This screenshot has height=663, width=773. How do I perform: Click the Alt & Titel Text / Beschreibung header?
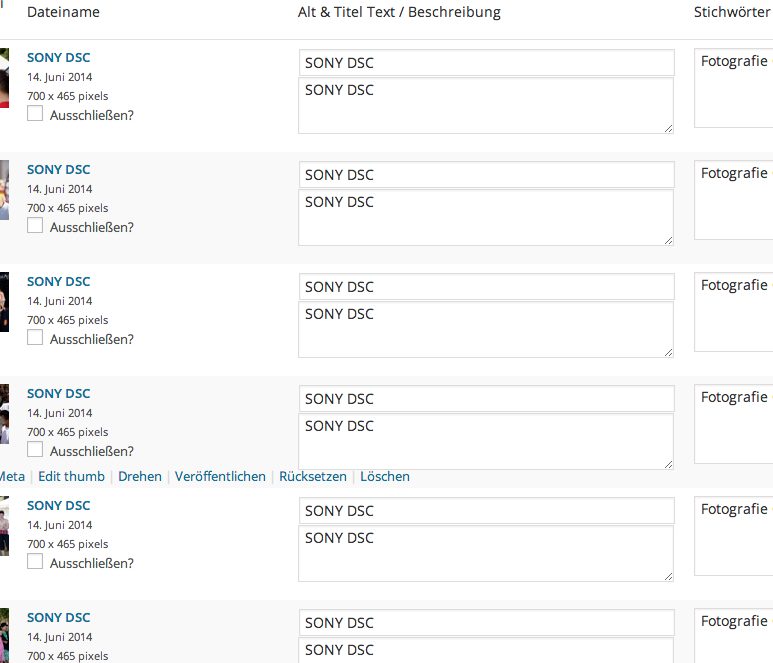(399, 13)
